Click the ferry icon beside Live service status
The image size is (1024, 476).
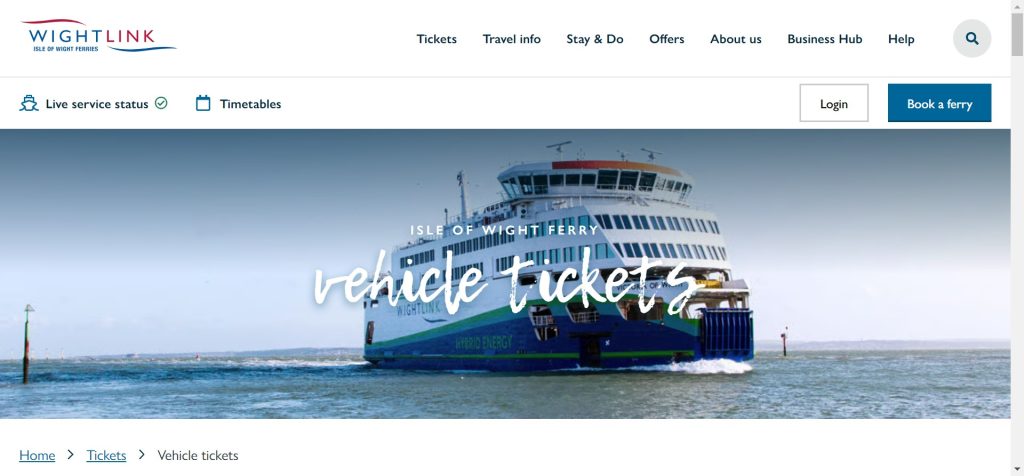[29, 103]
